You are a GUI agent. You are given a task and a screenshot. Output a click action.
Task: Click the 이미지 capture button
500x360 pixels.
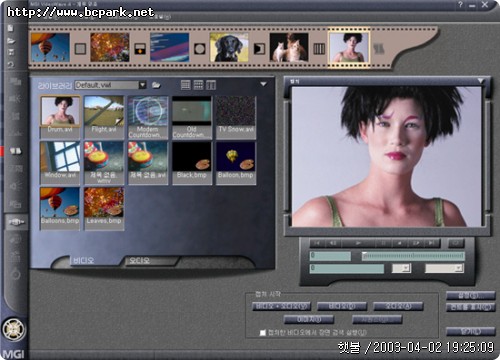click(309, 319)
